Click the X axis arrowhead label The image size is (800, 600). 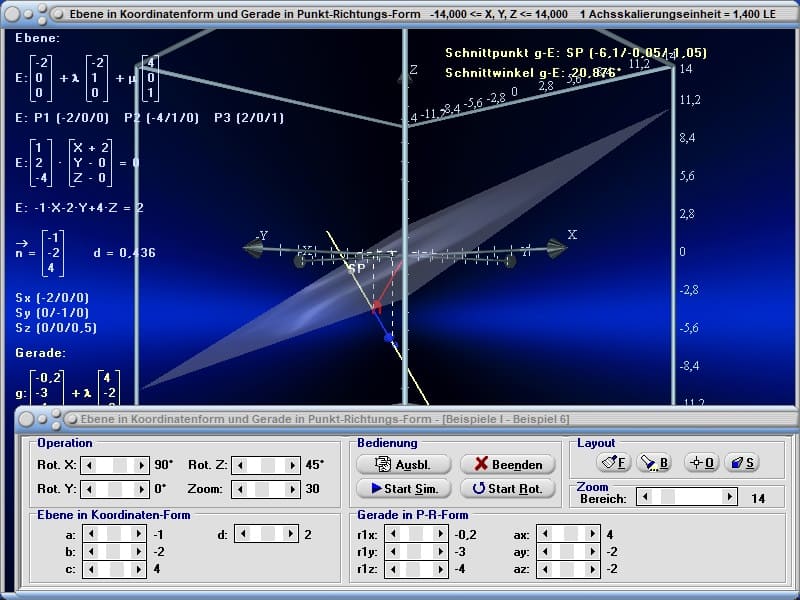pyautogui.click(x=572, y=234)
